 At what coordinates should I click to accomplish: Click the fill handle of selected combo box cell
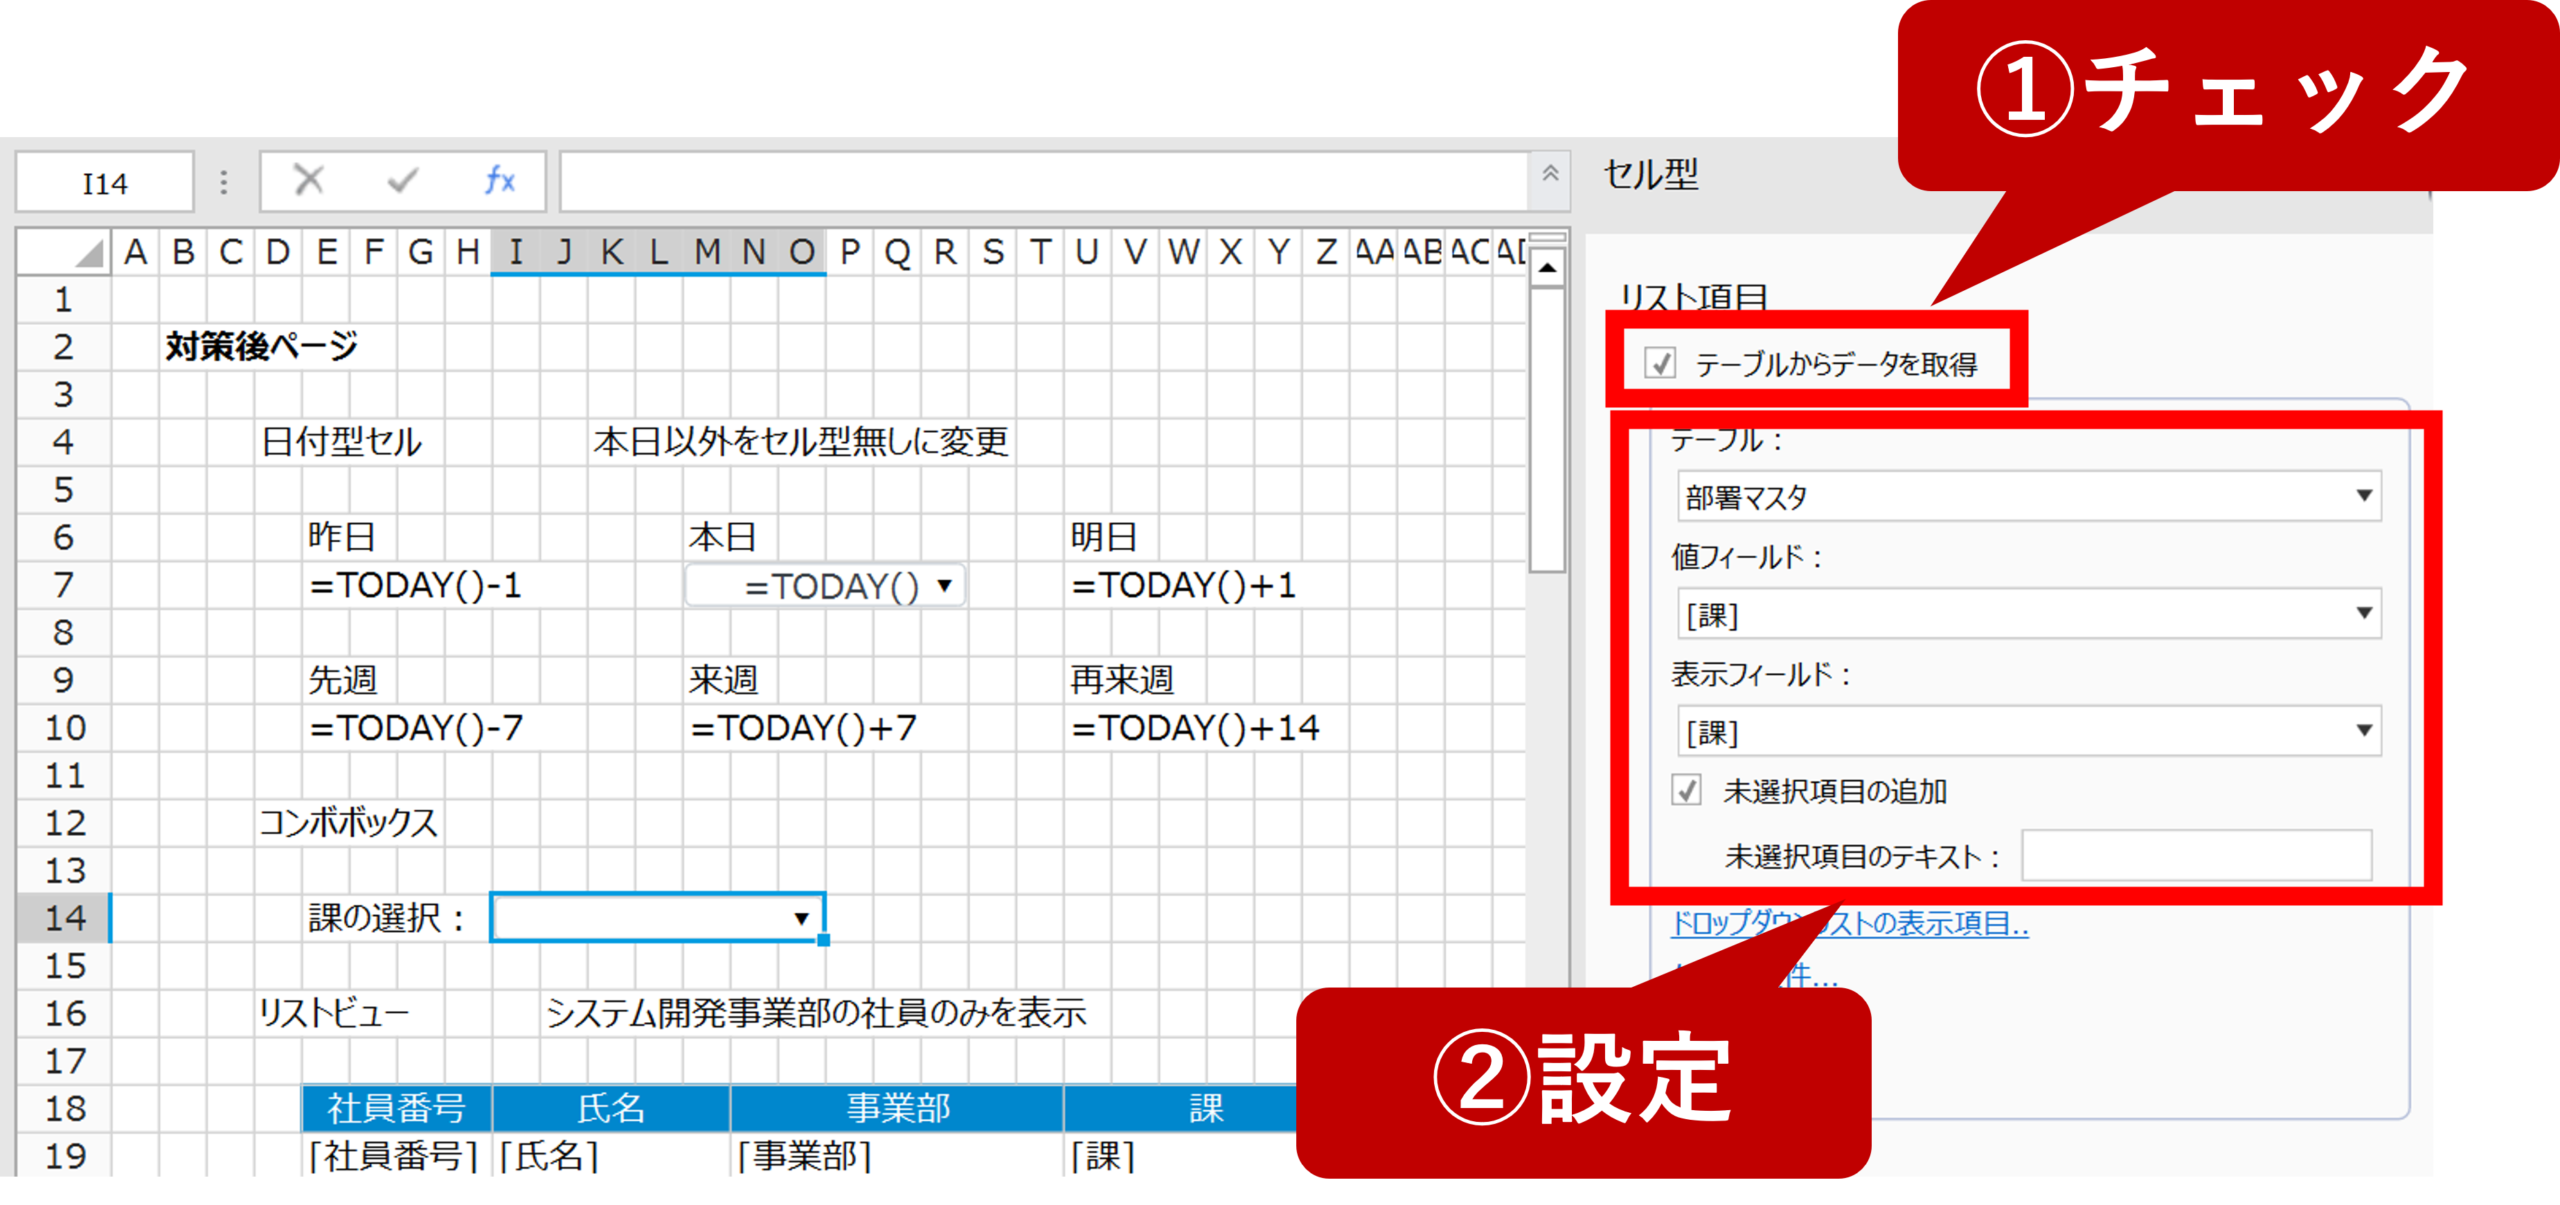pos(823,940)
